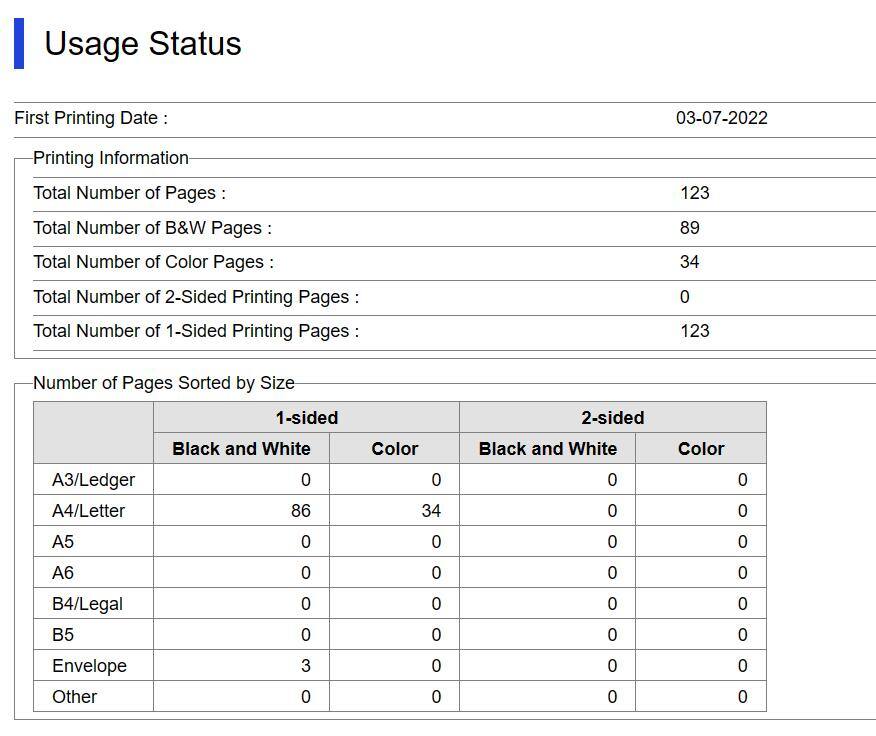Click the Total Number of Color Pages label
Screen dimensions: 876x736
pos(153,262)
